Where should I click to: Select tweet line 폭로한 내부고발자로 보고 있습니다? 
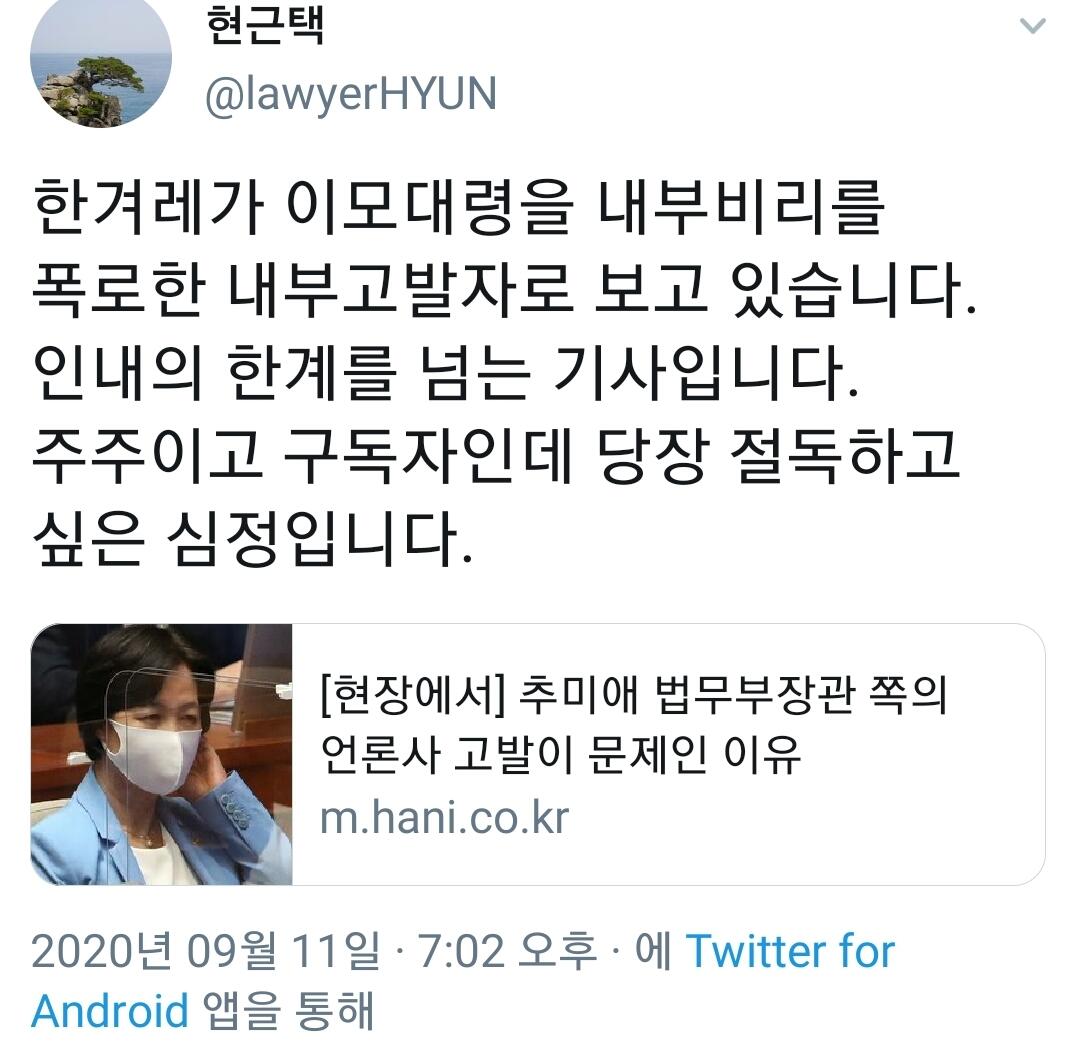pos(505,289)
